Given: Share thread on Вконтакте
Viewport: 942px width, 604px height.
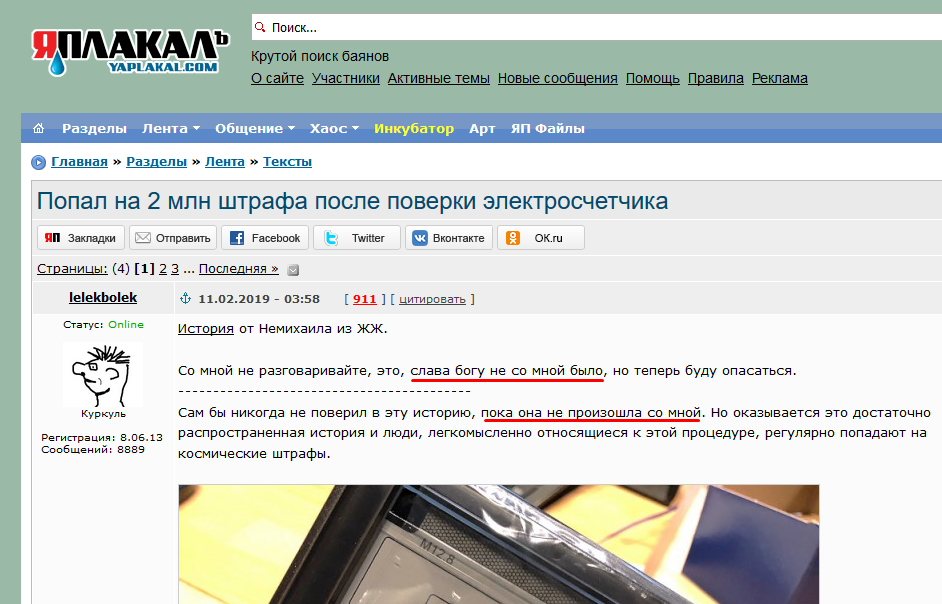Looking at the screenshot, I should (449, 237).
